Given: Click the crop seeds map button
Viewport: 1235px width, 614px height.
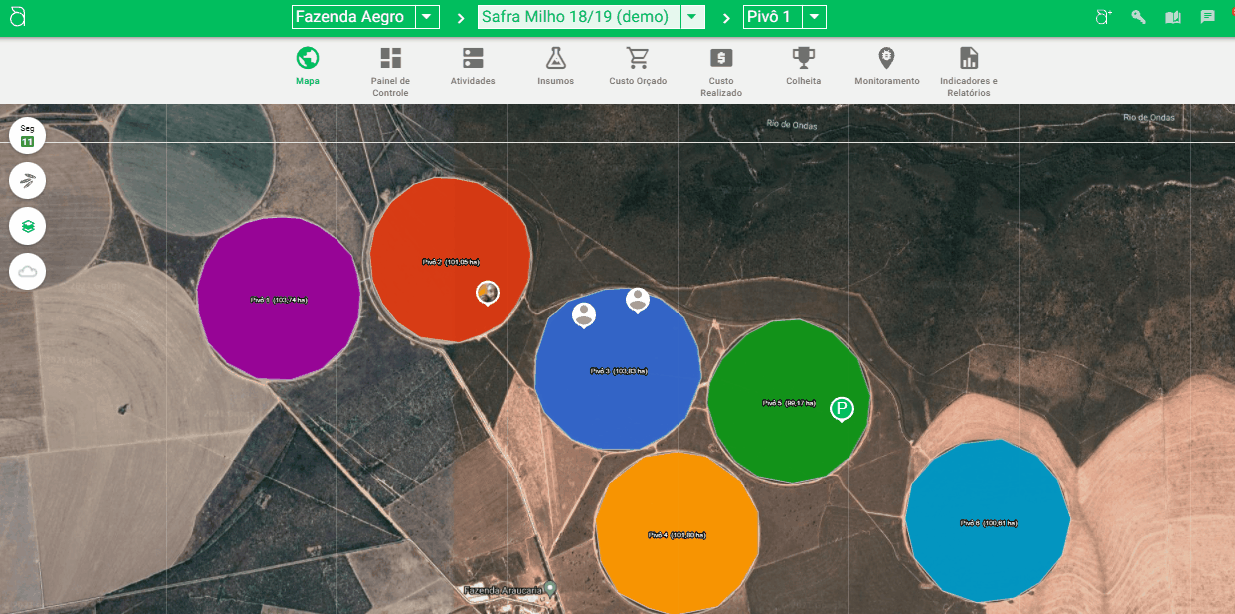Looking at the screenshot, I should [28, 181].
